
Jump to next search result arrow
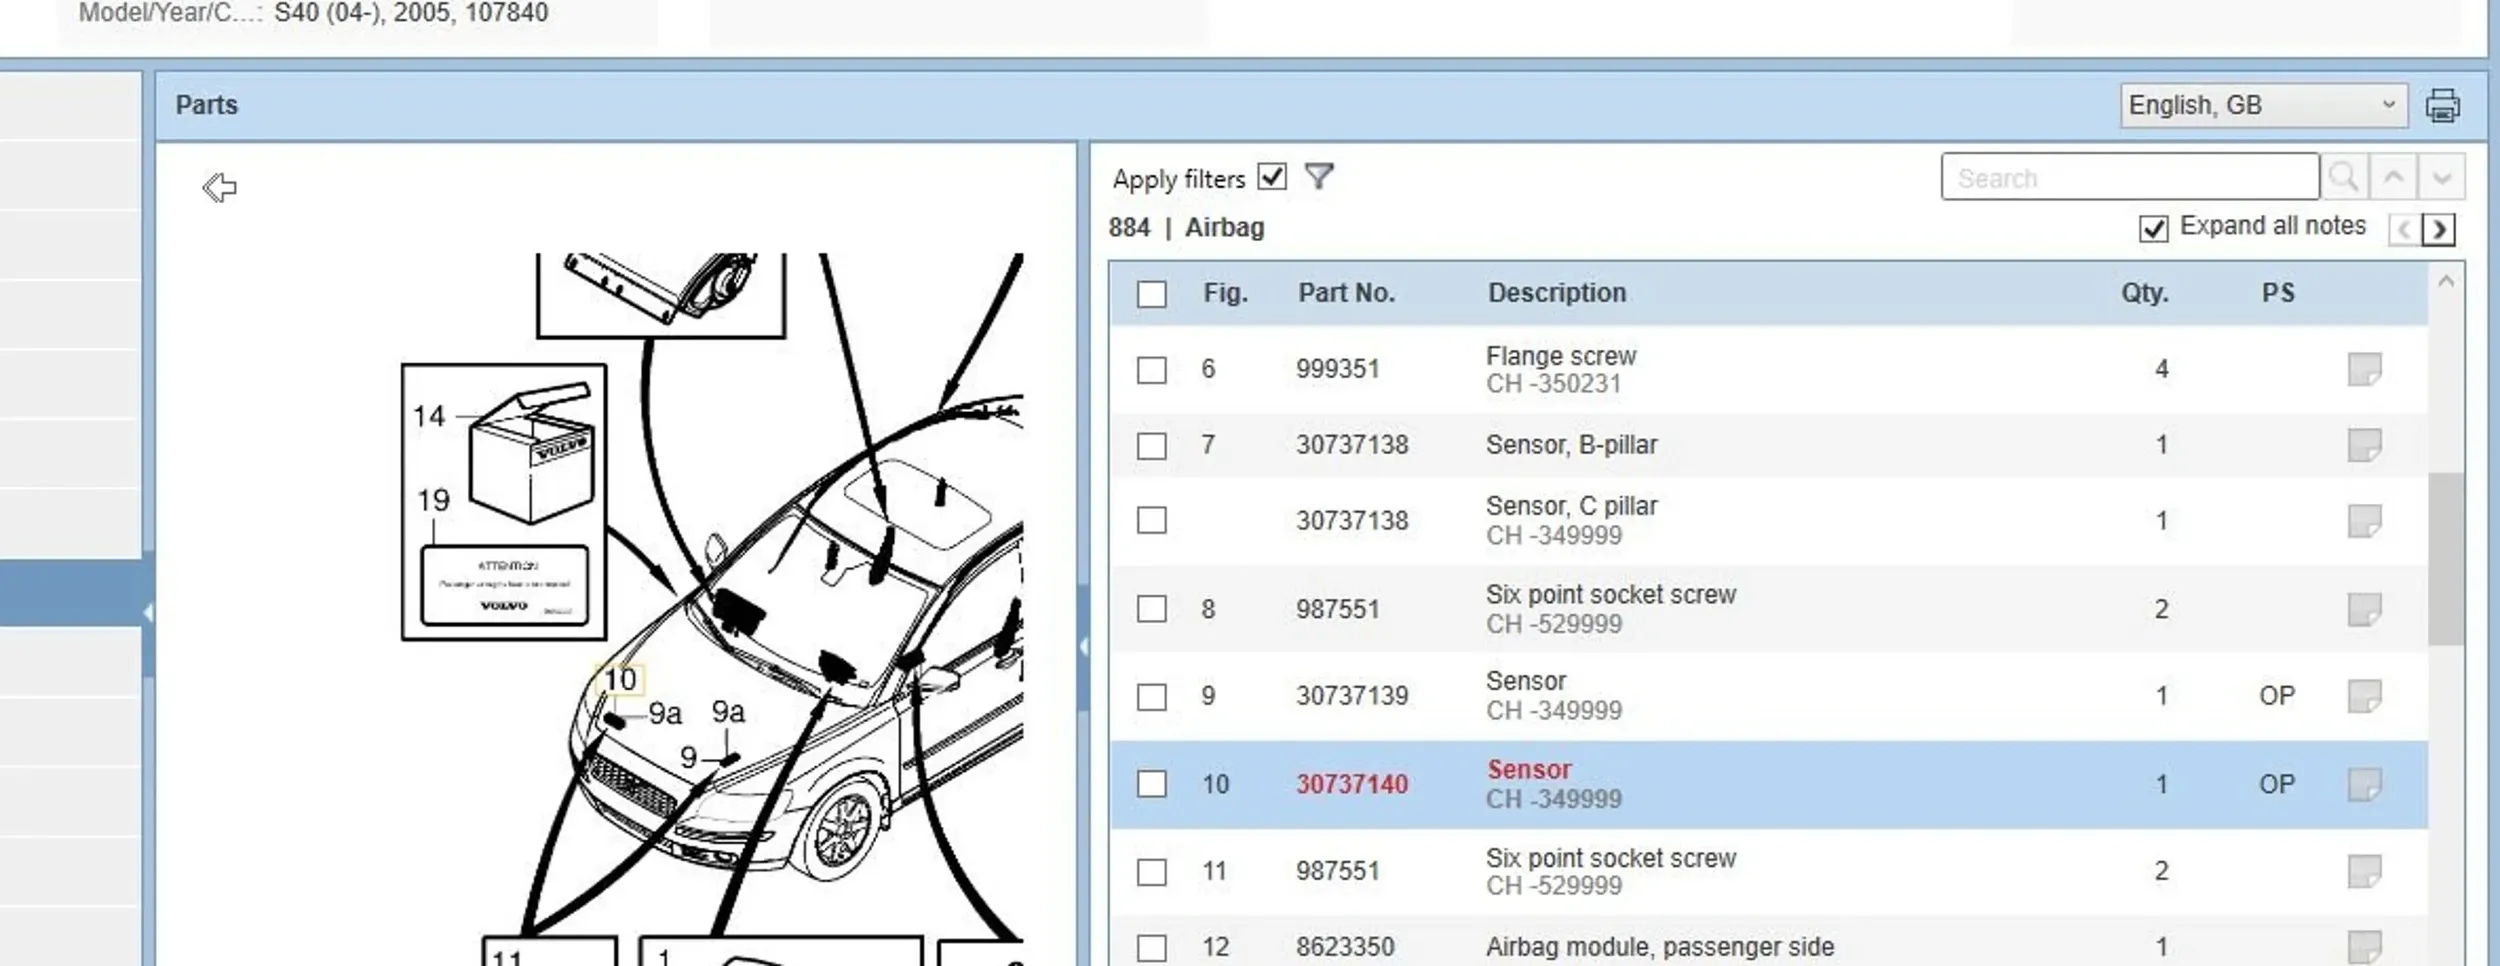(2441, 177)
